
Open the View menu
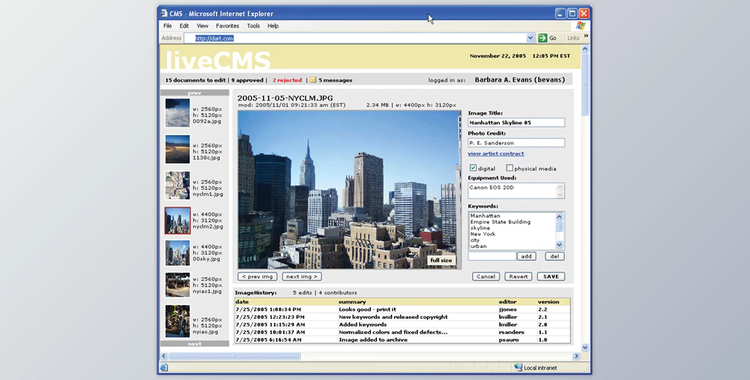[202, 26]
